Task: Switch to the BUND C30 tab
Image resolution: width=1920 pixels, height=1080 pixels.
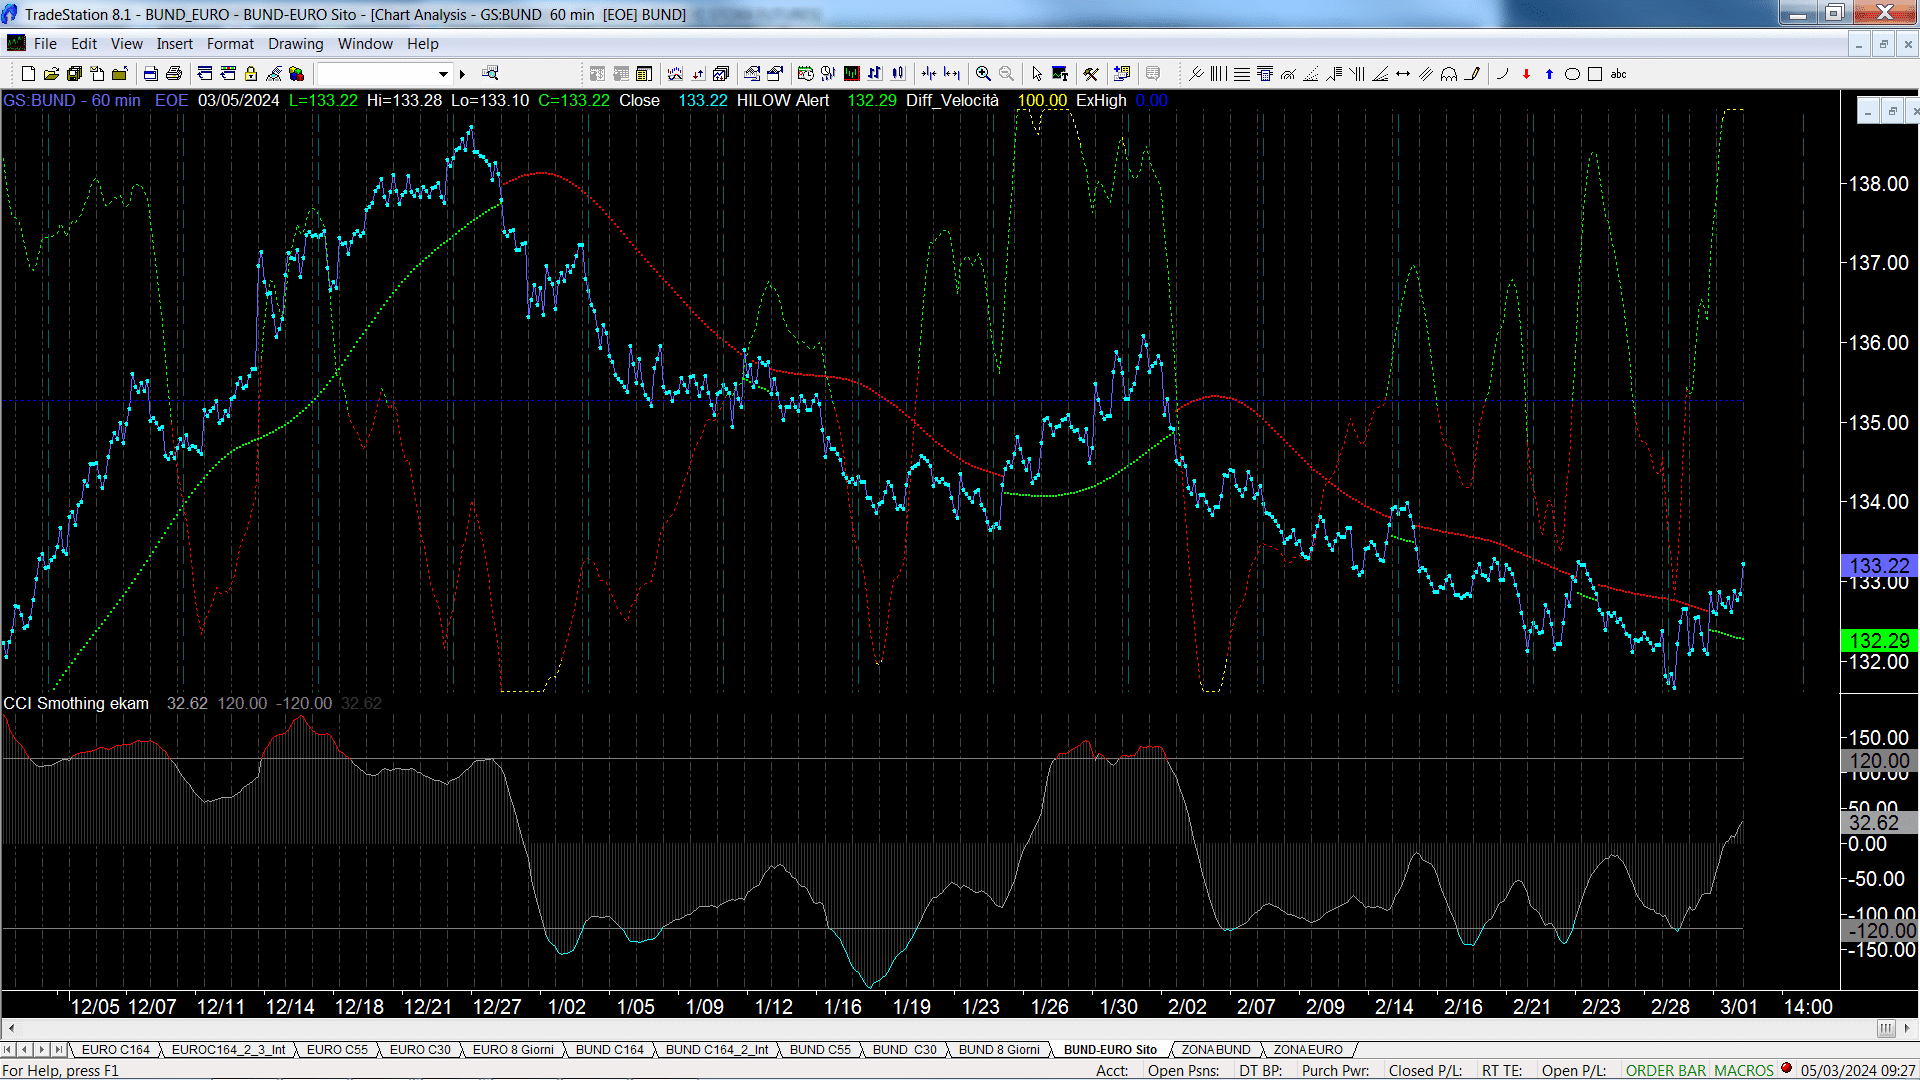Action: pyautogui.click(x=904, y=1049)
